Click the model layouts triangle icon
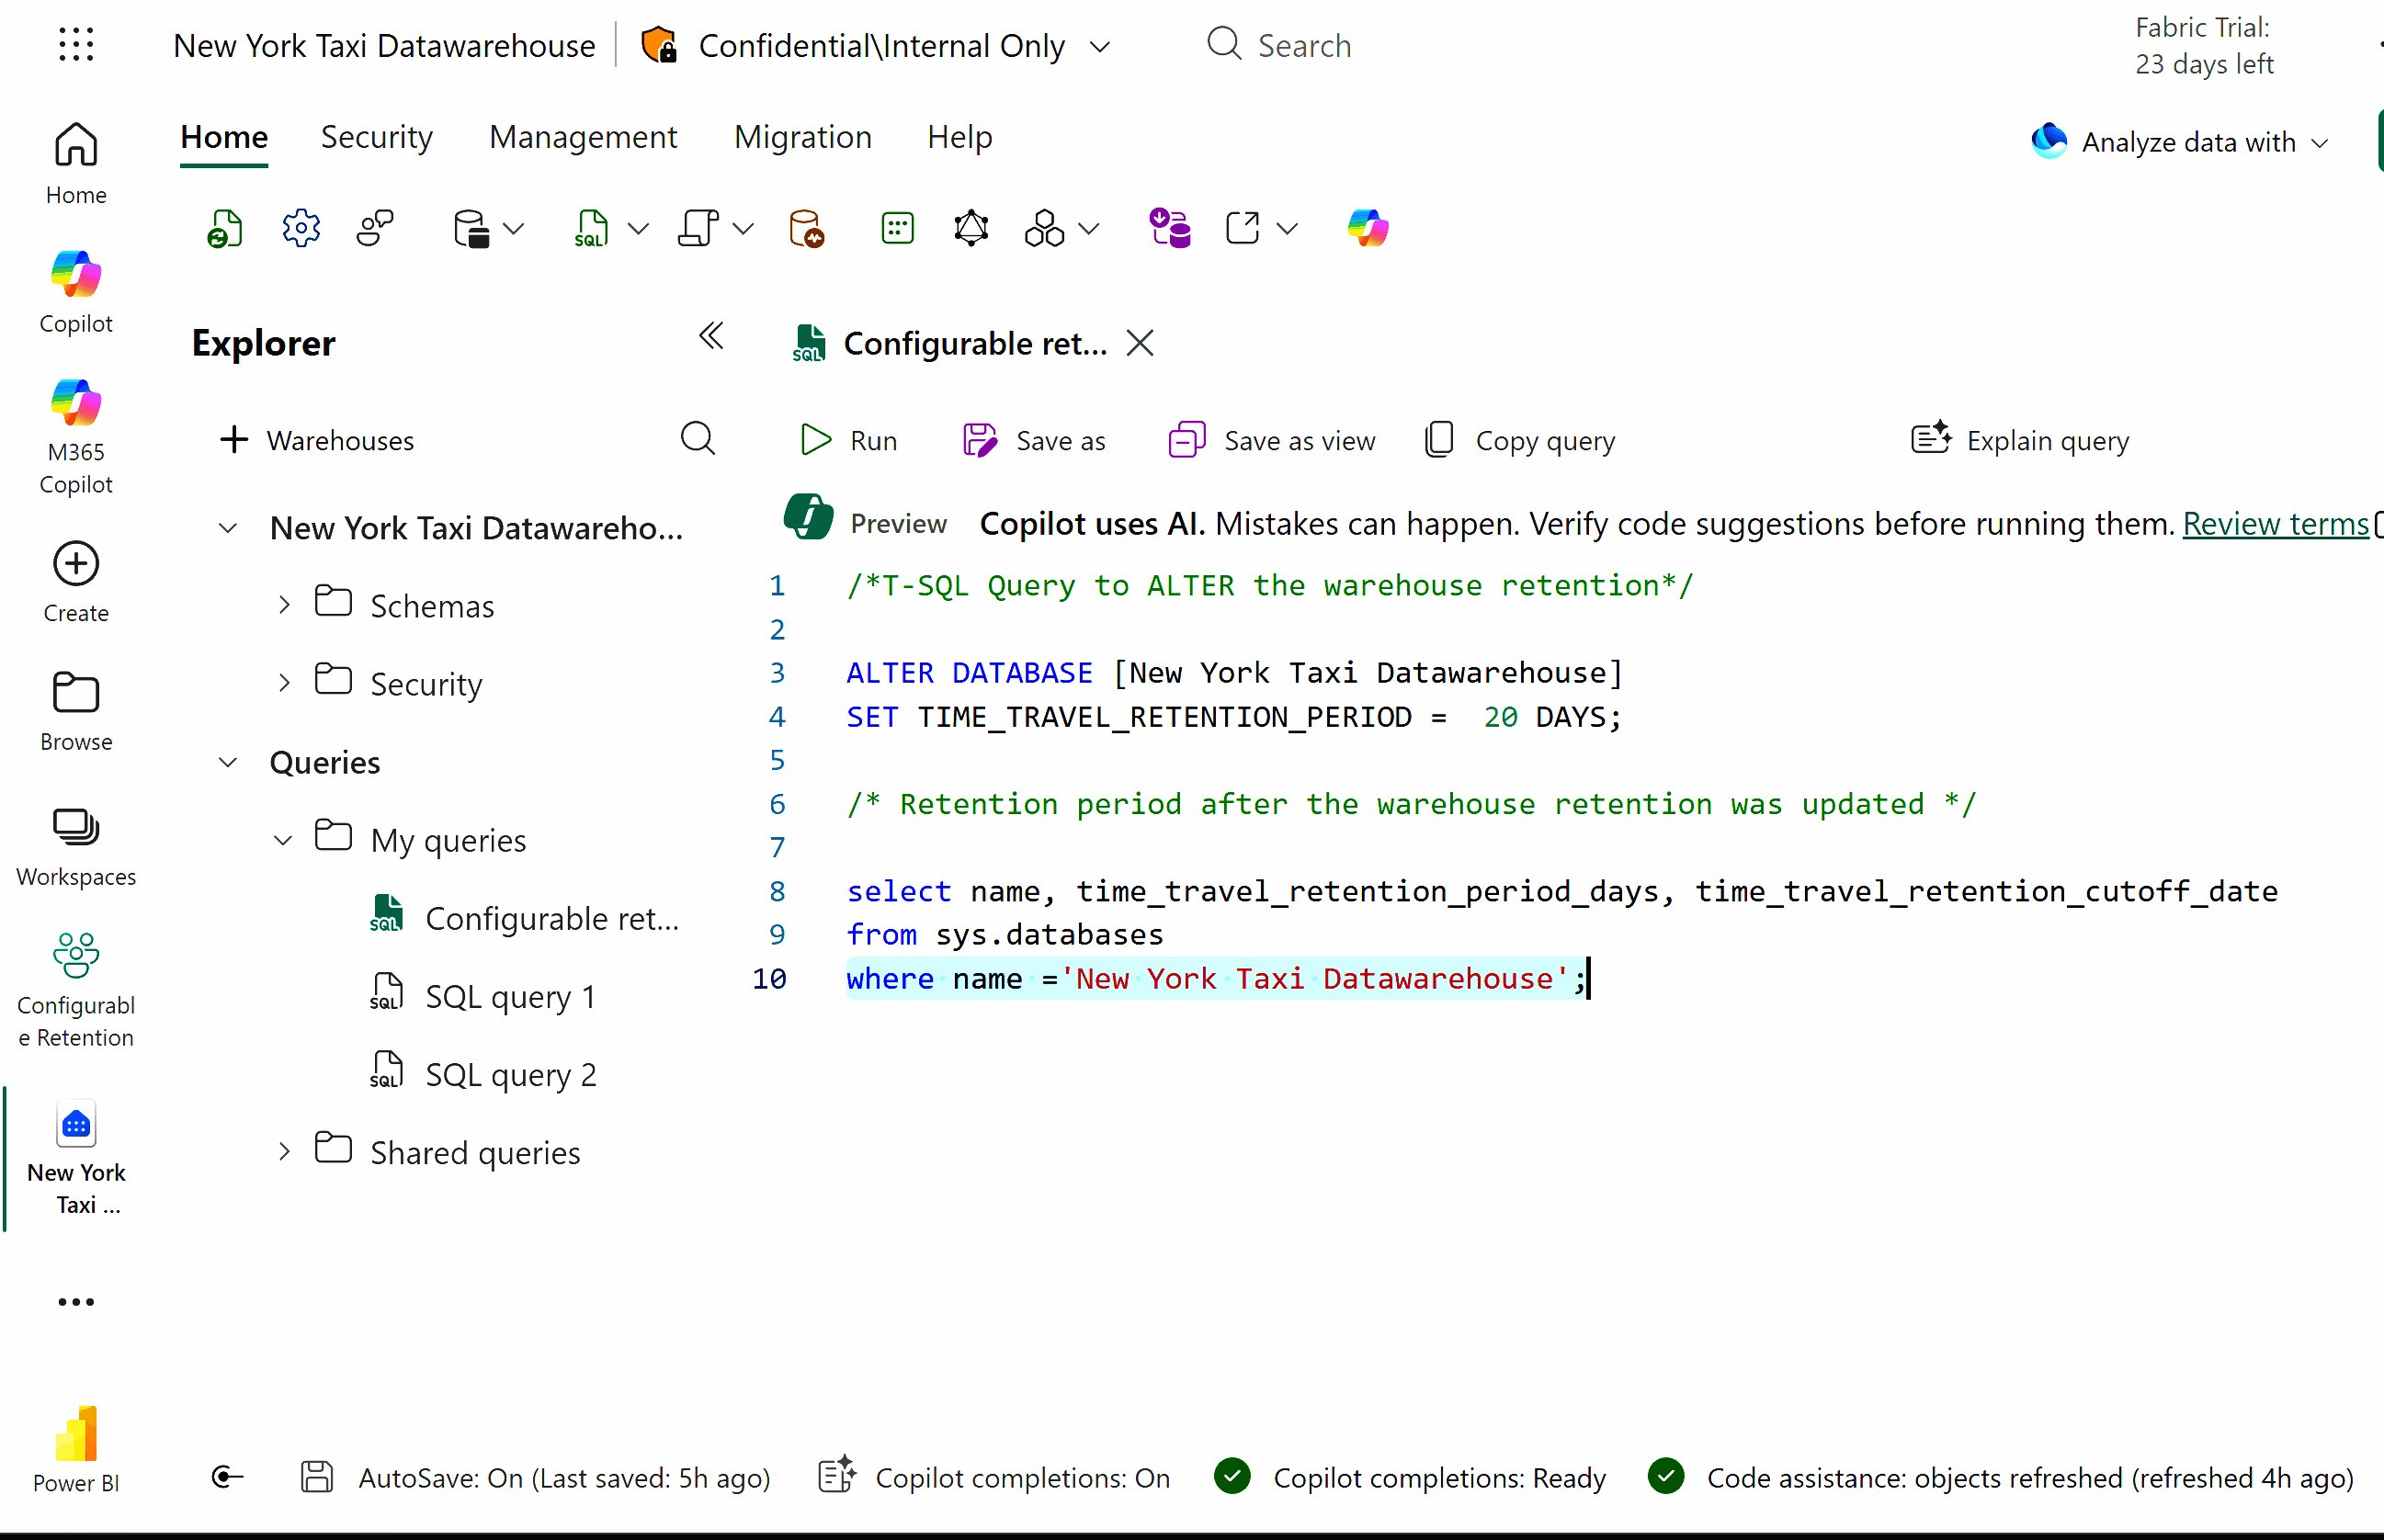Image resolution: width=2384 pixels, height=1540 pixels. 971,229
